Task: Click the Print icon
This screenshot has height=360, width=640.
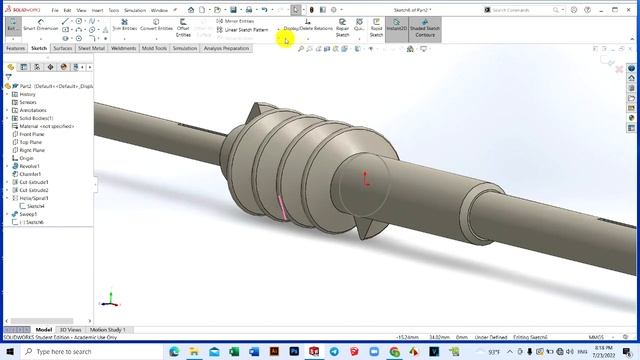Action: tap(249, 10)
